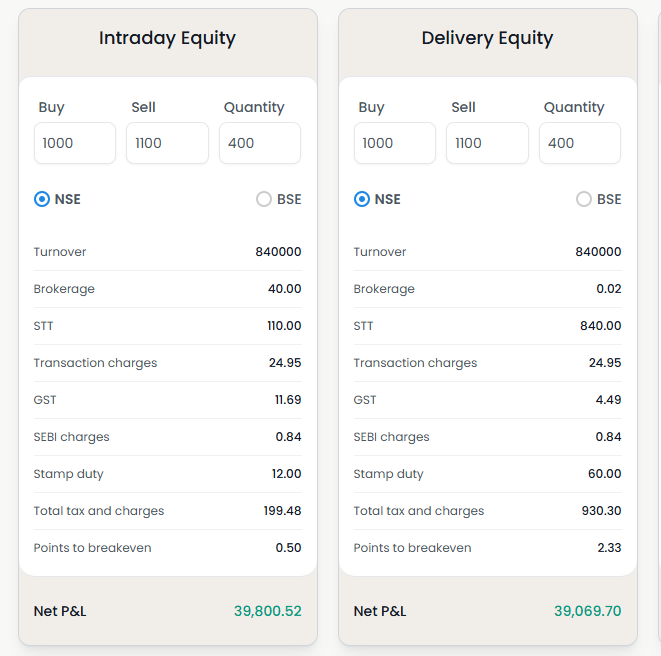661x656 pixels.
Task: Click the Quantity field in Delivery Equity
Action: [x=580, y=143]
